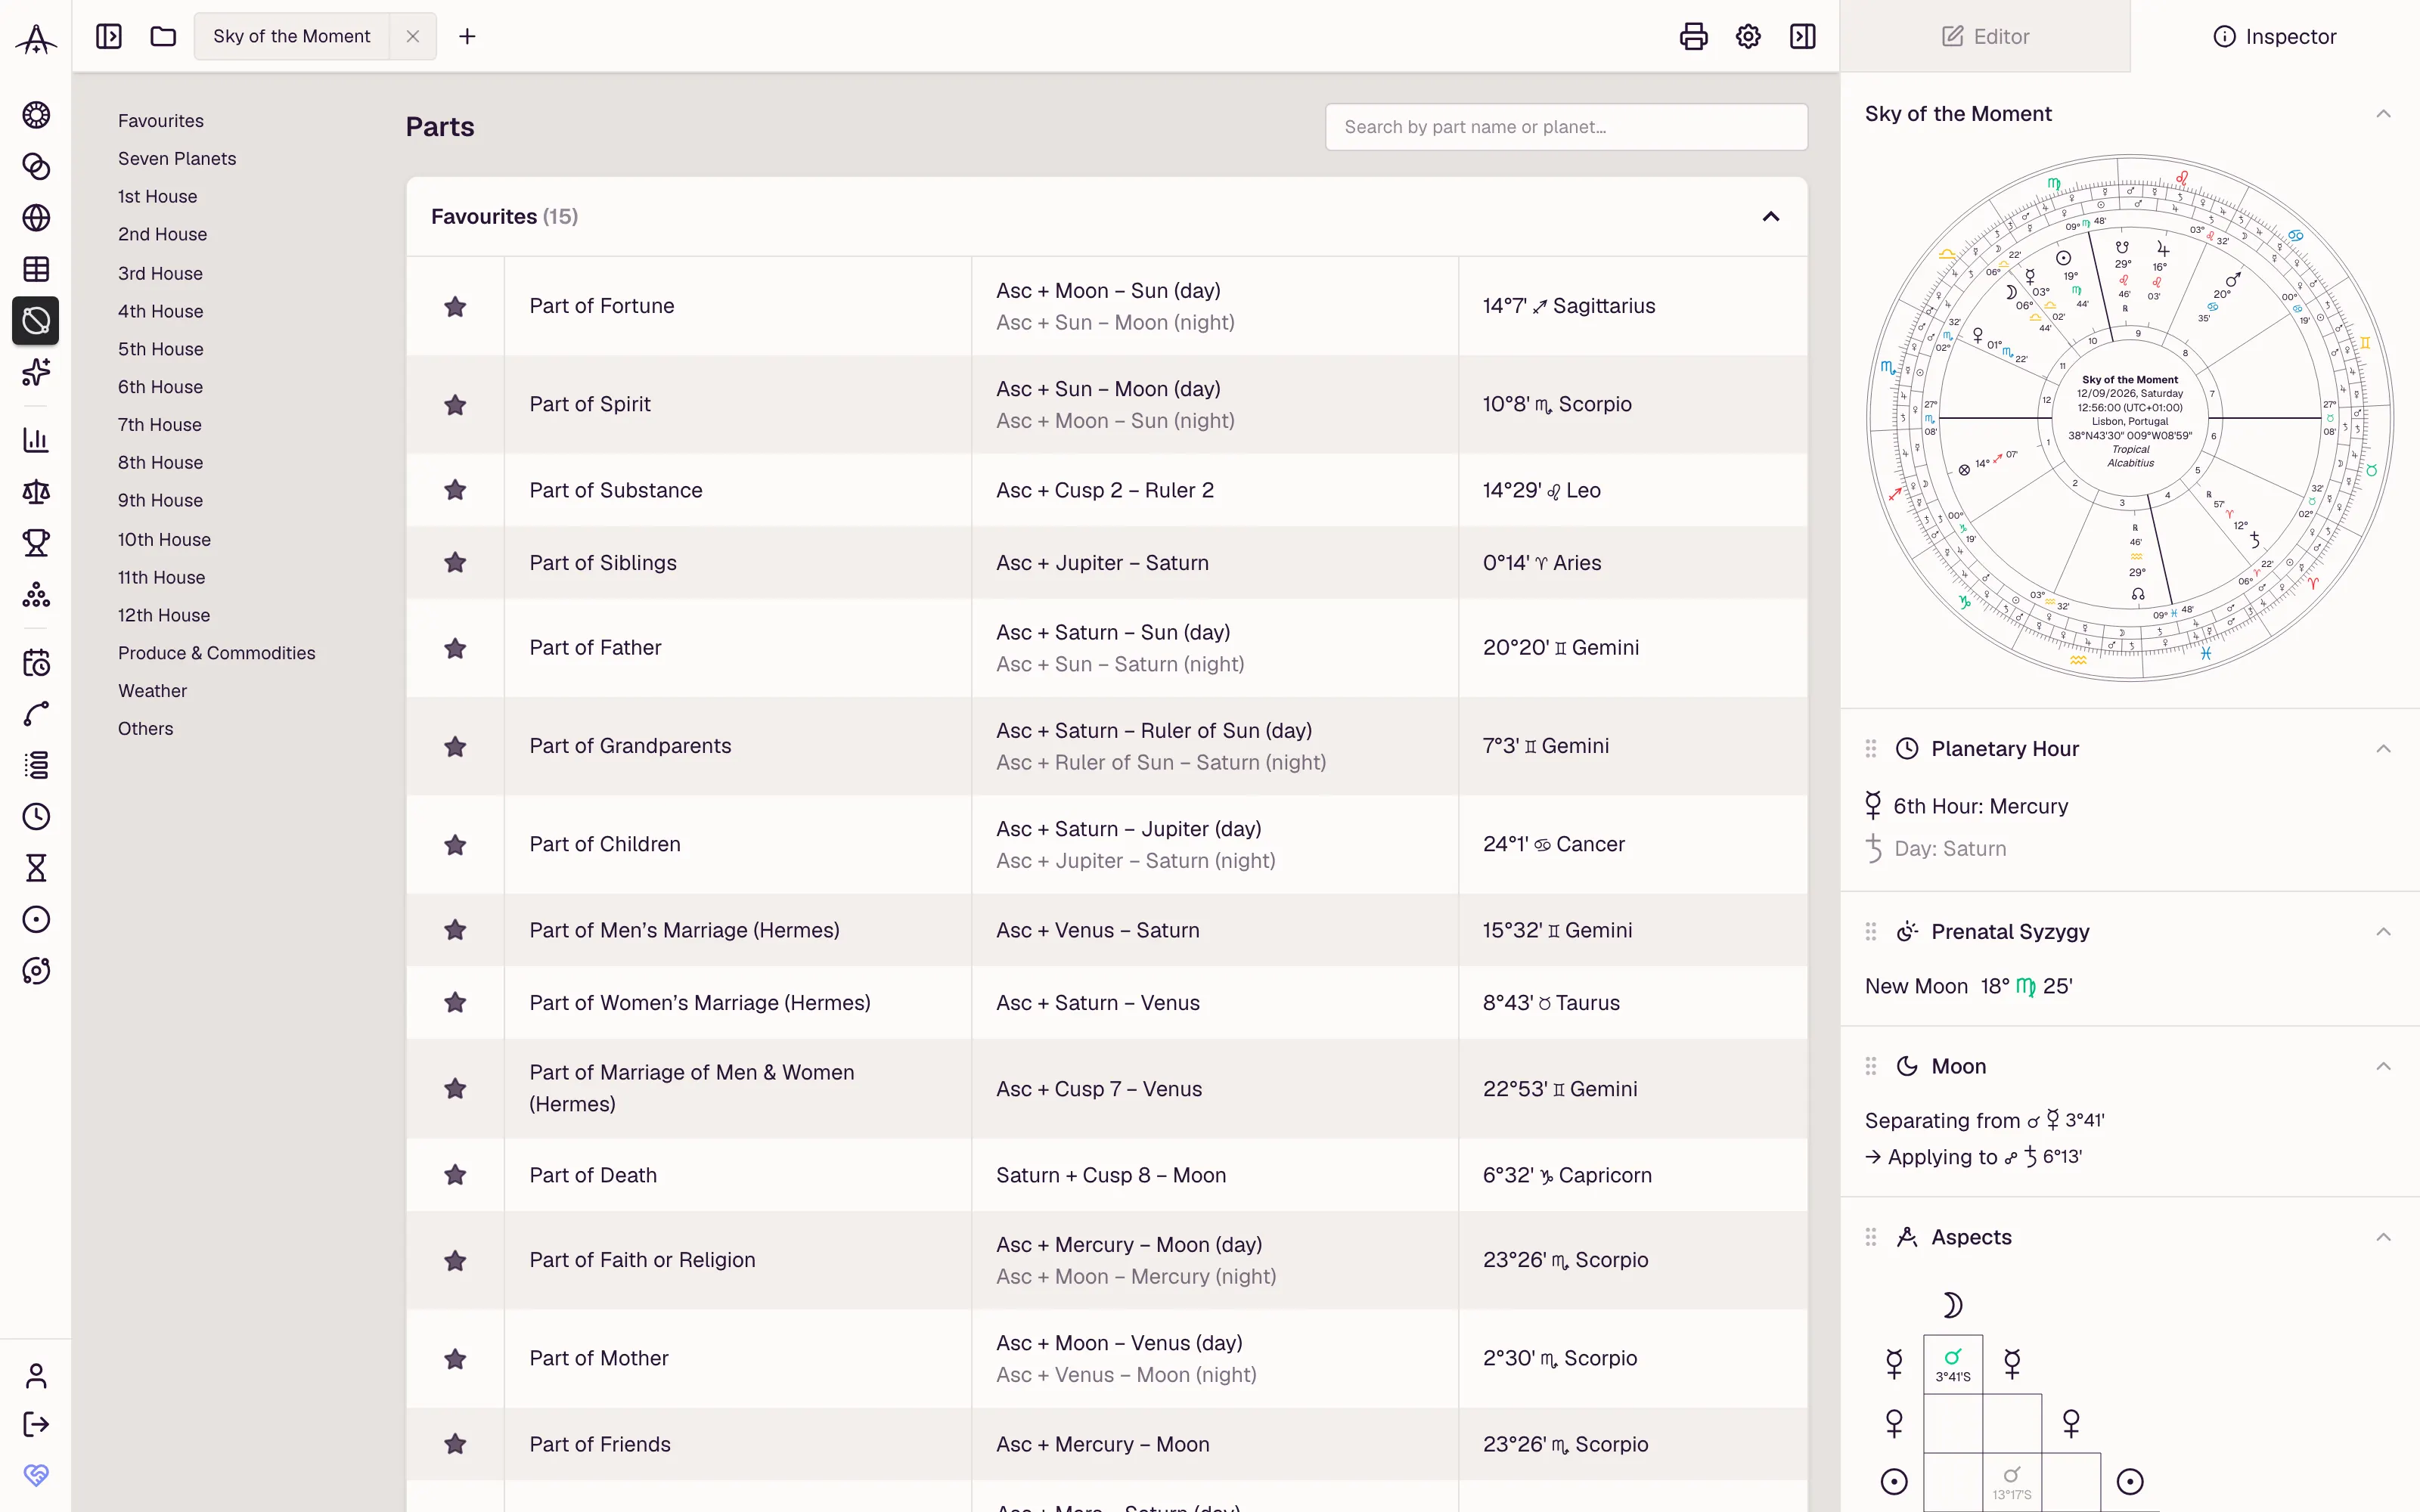Click the chart wheel icon in sidebar

click(x=36, y=115)
